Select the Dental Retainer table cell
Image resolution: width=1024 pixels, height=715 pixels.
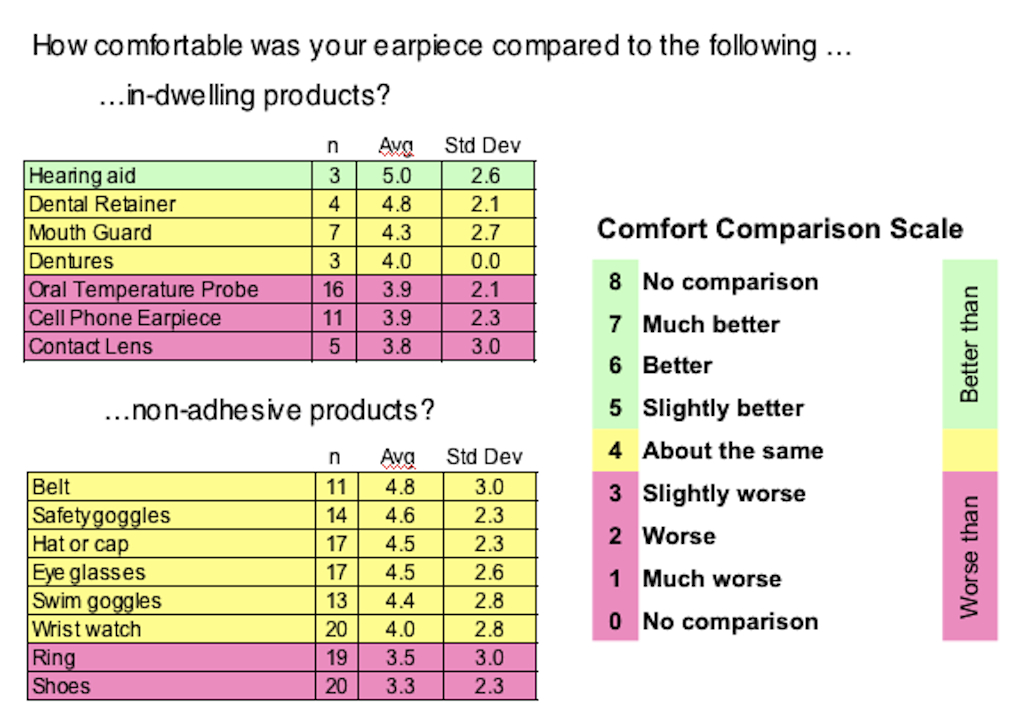coord(102,204)
